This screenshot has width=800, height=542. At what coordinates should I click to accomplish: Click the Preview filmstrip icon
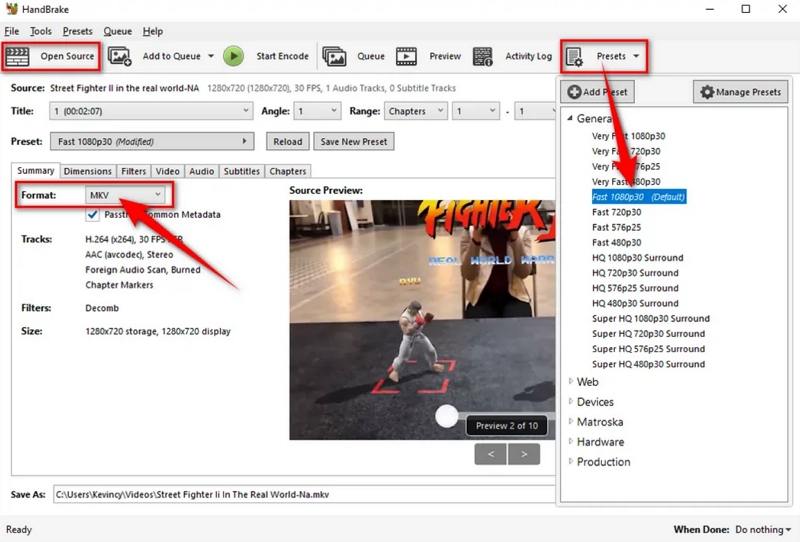pyautogui.click(x=406, y=56)
